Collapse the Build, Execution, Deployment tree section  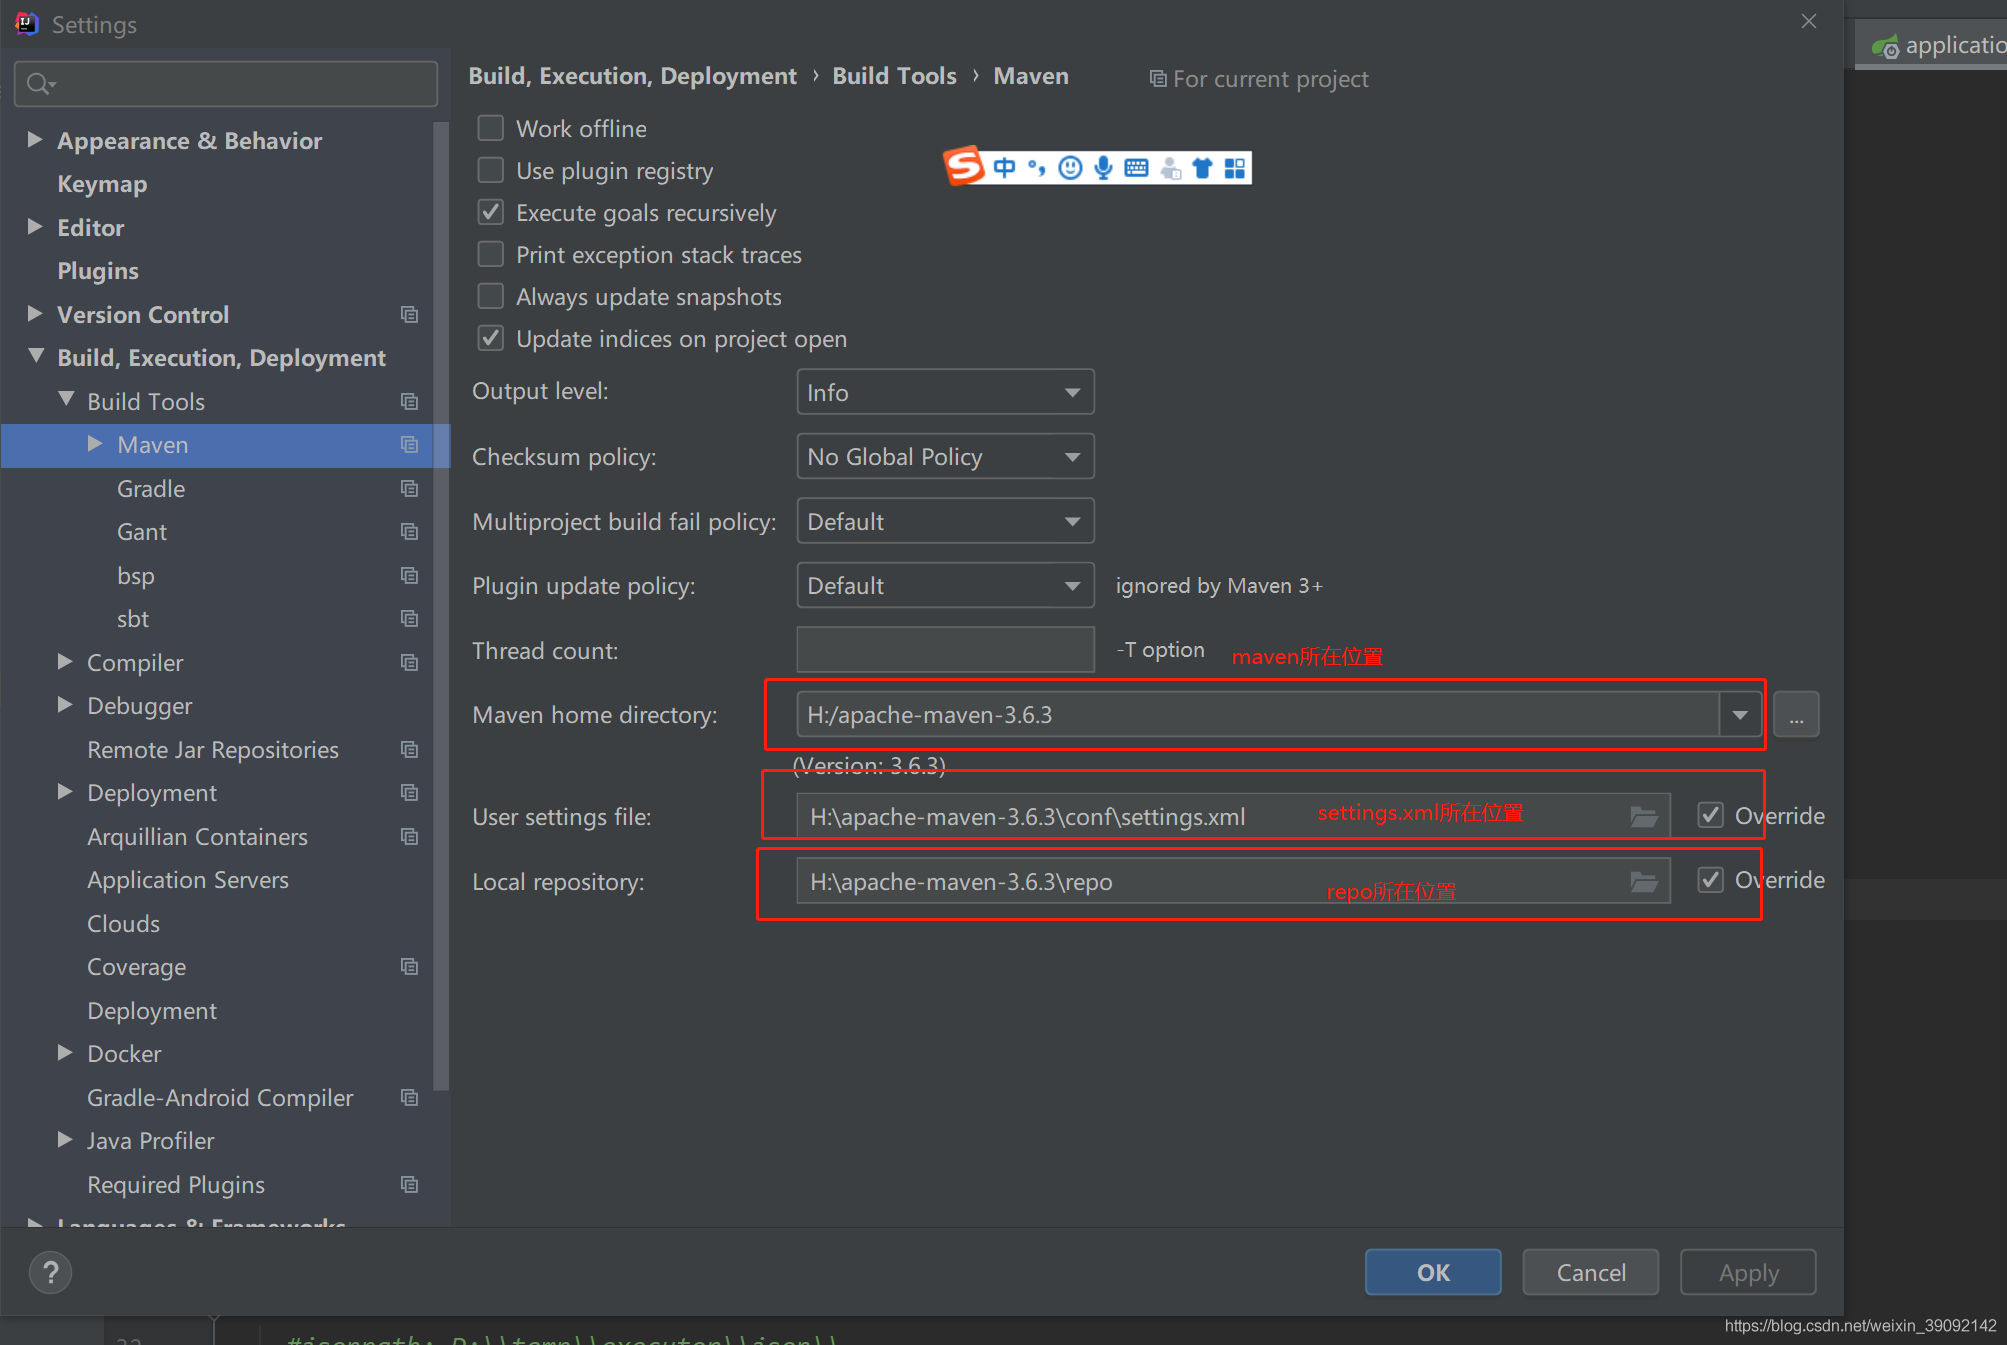(x=35, y=357)
